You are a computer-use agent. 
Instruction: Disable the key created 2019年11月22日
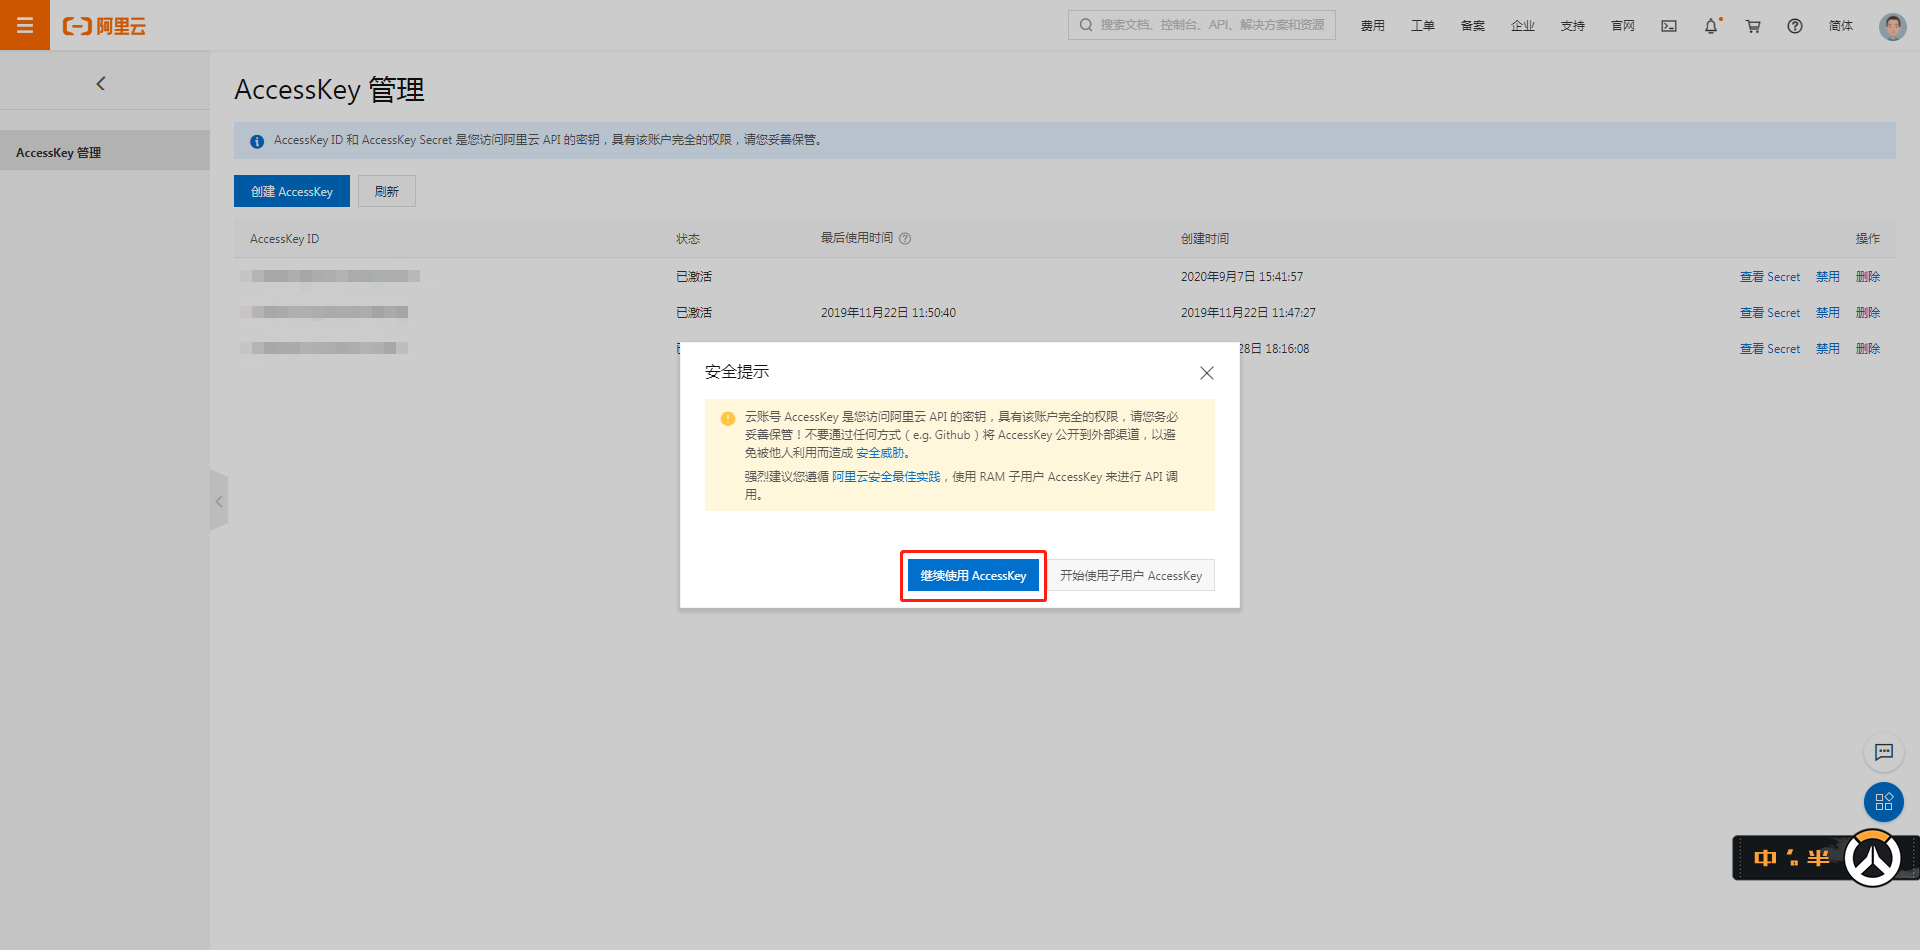tap(1828, 313)
